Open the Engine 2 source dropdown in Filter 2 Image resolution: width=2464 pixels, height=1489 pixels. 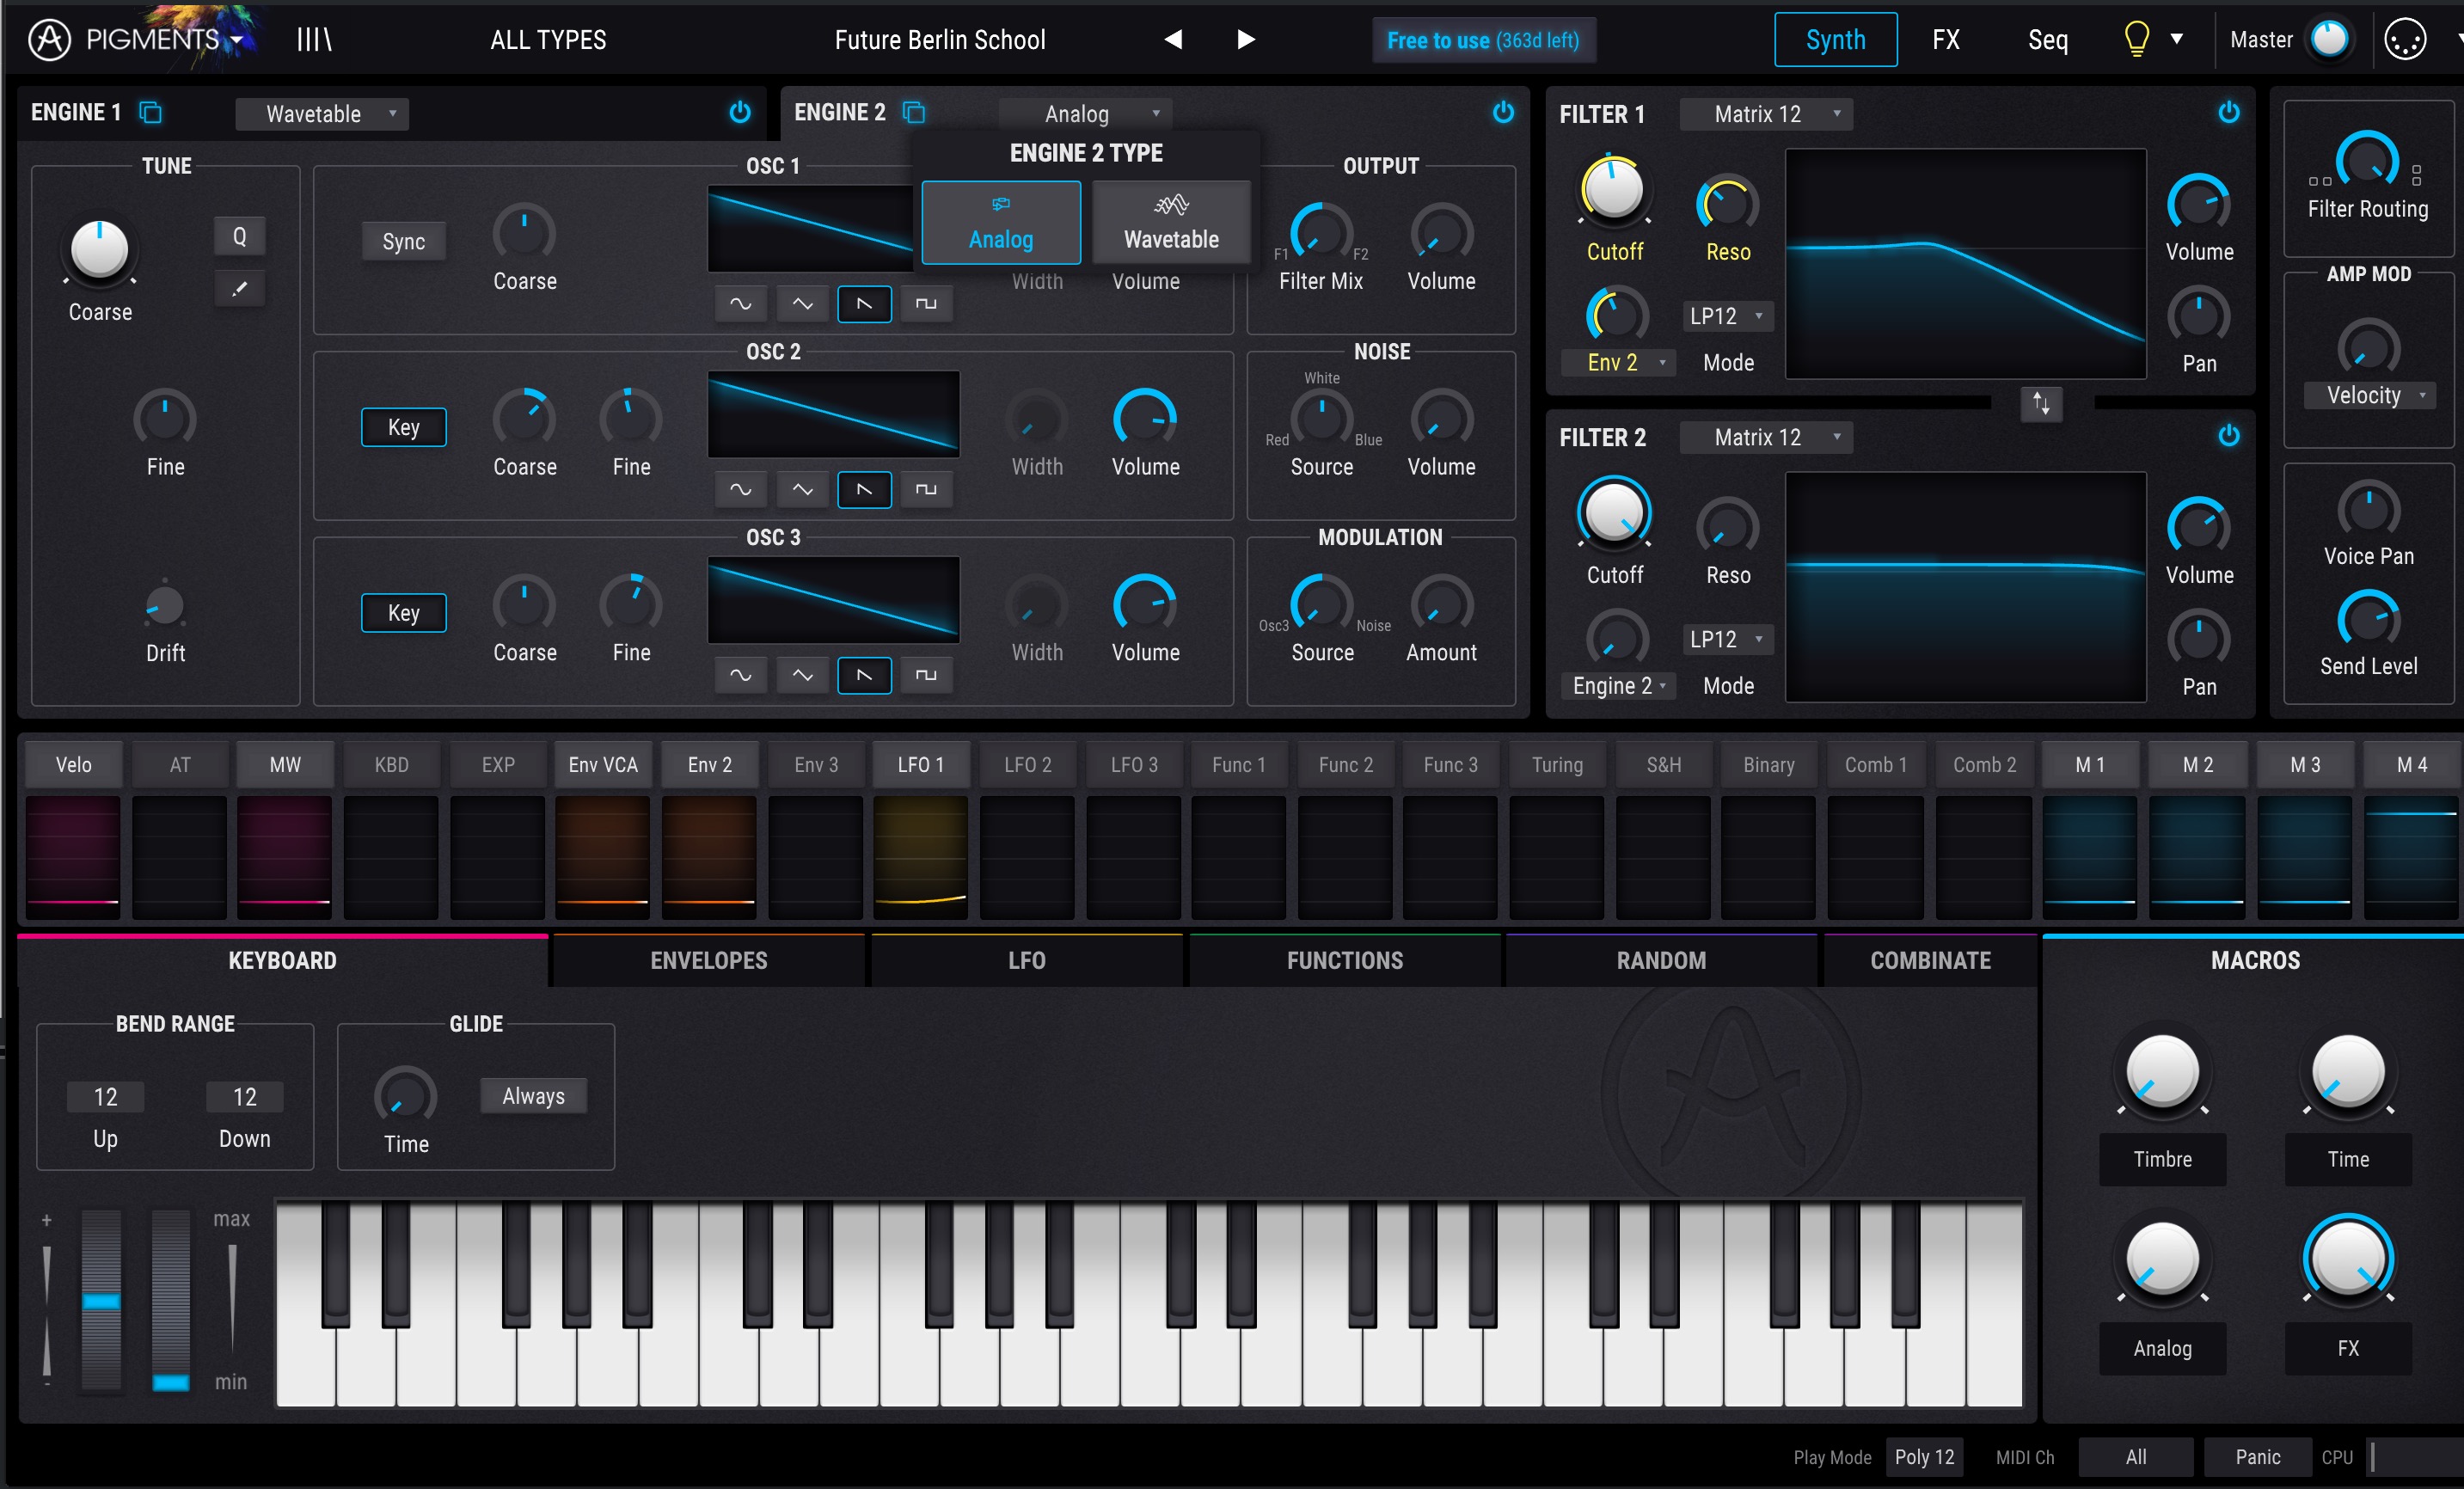pyautogui.click(x=1618, y=686)
